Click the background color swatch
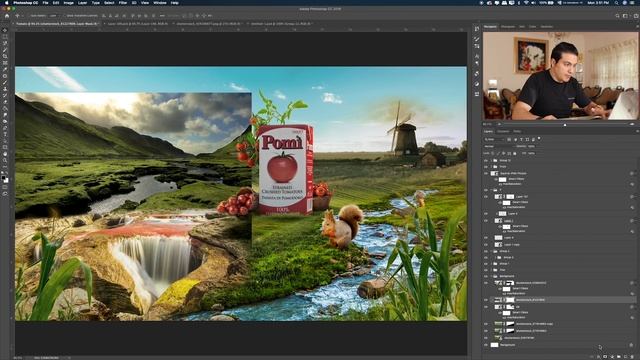The width and height of the screenshot is (640, 360). click(x=6, y=180)
